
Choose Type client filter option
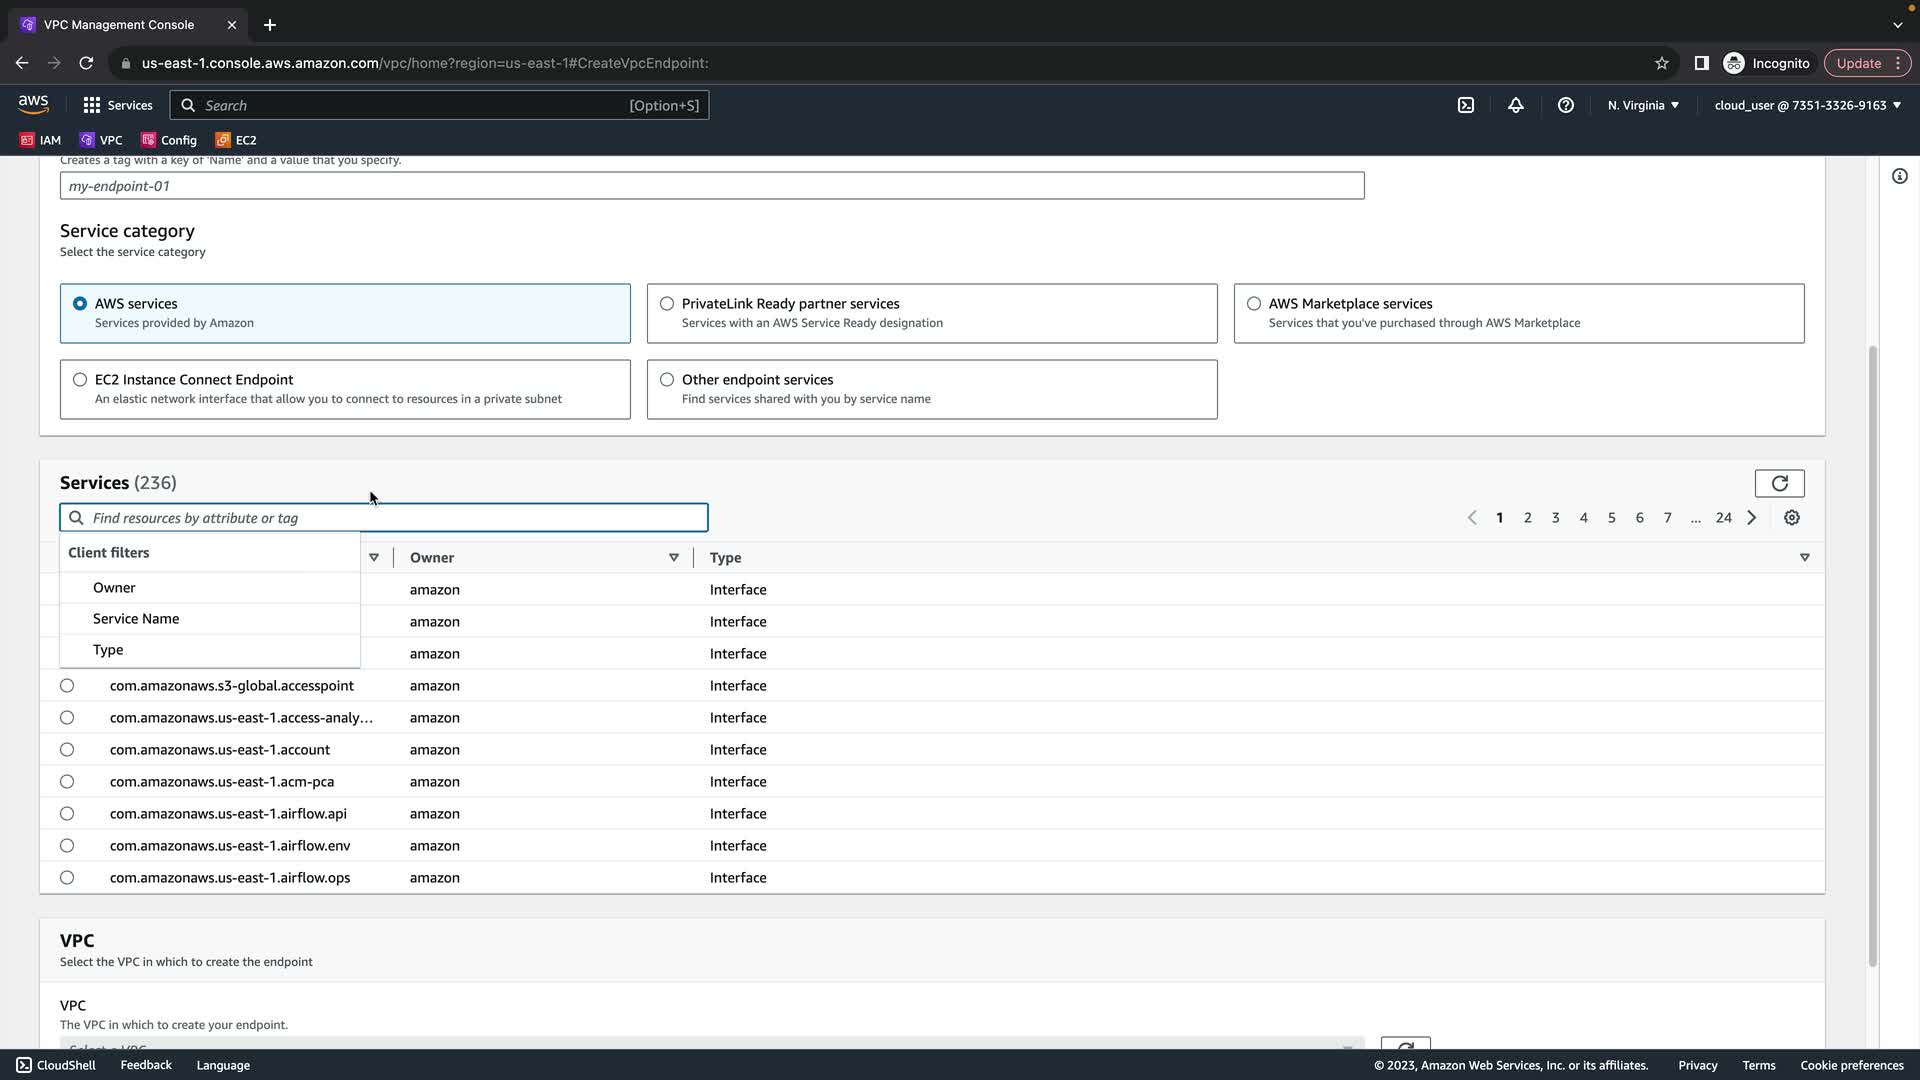click(108, 650)
